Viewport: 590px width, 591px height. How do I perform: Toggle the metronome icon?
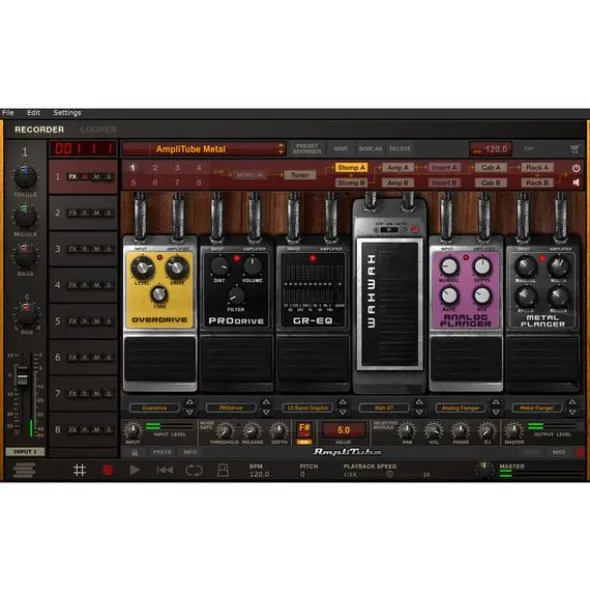coord(223,470)
